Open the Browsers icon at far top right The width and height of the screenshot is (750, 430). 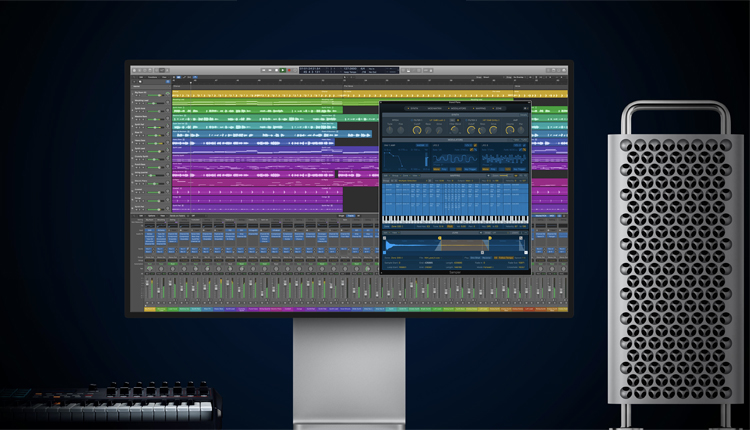[x=564, y=70]
